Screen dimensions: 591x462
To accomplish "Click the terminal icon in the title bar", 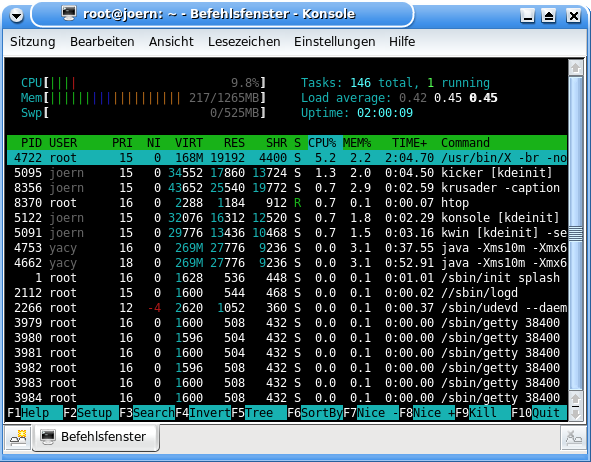I will tap(69, 13).
